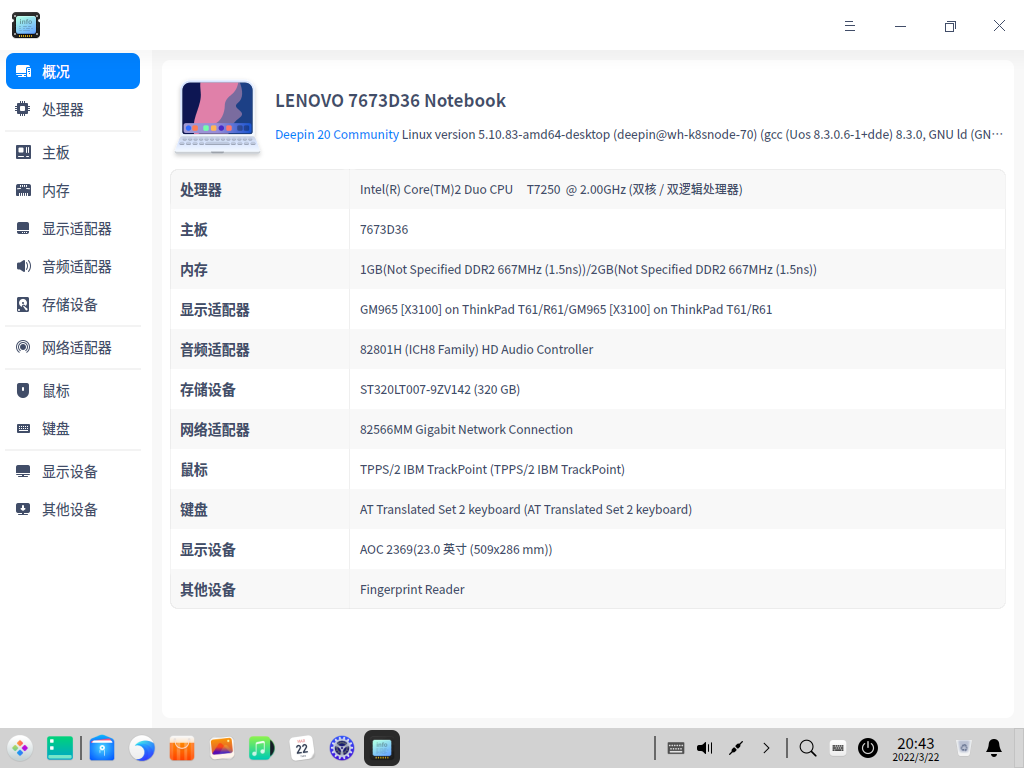Expand hidden tray icons with the chevron
Screen dimensions: 1024x768
click(766, 747)
